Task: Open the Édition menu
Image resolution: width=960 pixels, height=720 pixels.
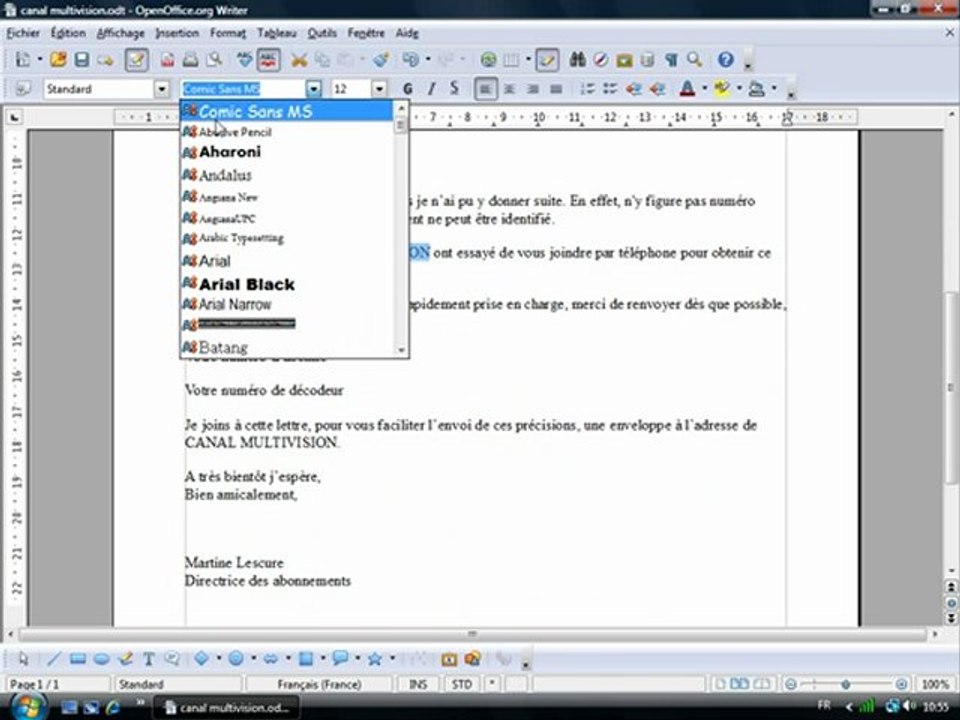Action: [68, 33]
